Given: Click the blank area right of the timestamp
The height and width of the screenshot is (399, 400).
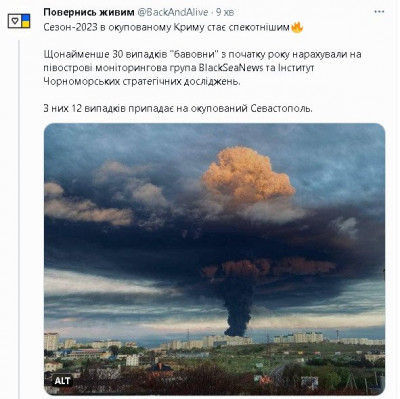Looking at the screenshot, I should pyautogui.click(x=303, y=12).
